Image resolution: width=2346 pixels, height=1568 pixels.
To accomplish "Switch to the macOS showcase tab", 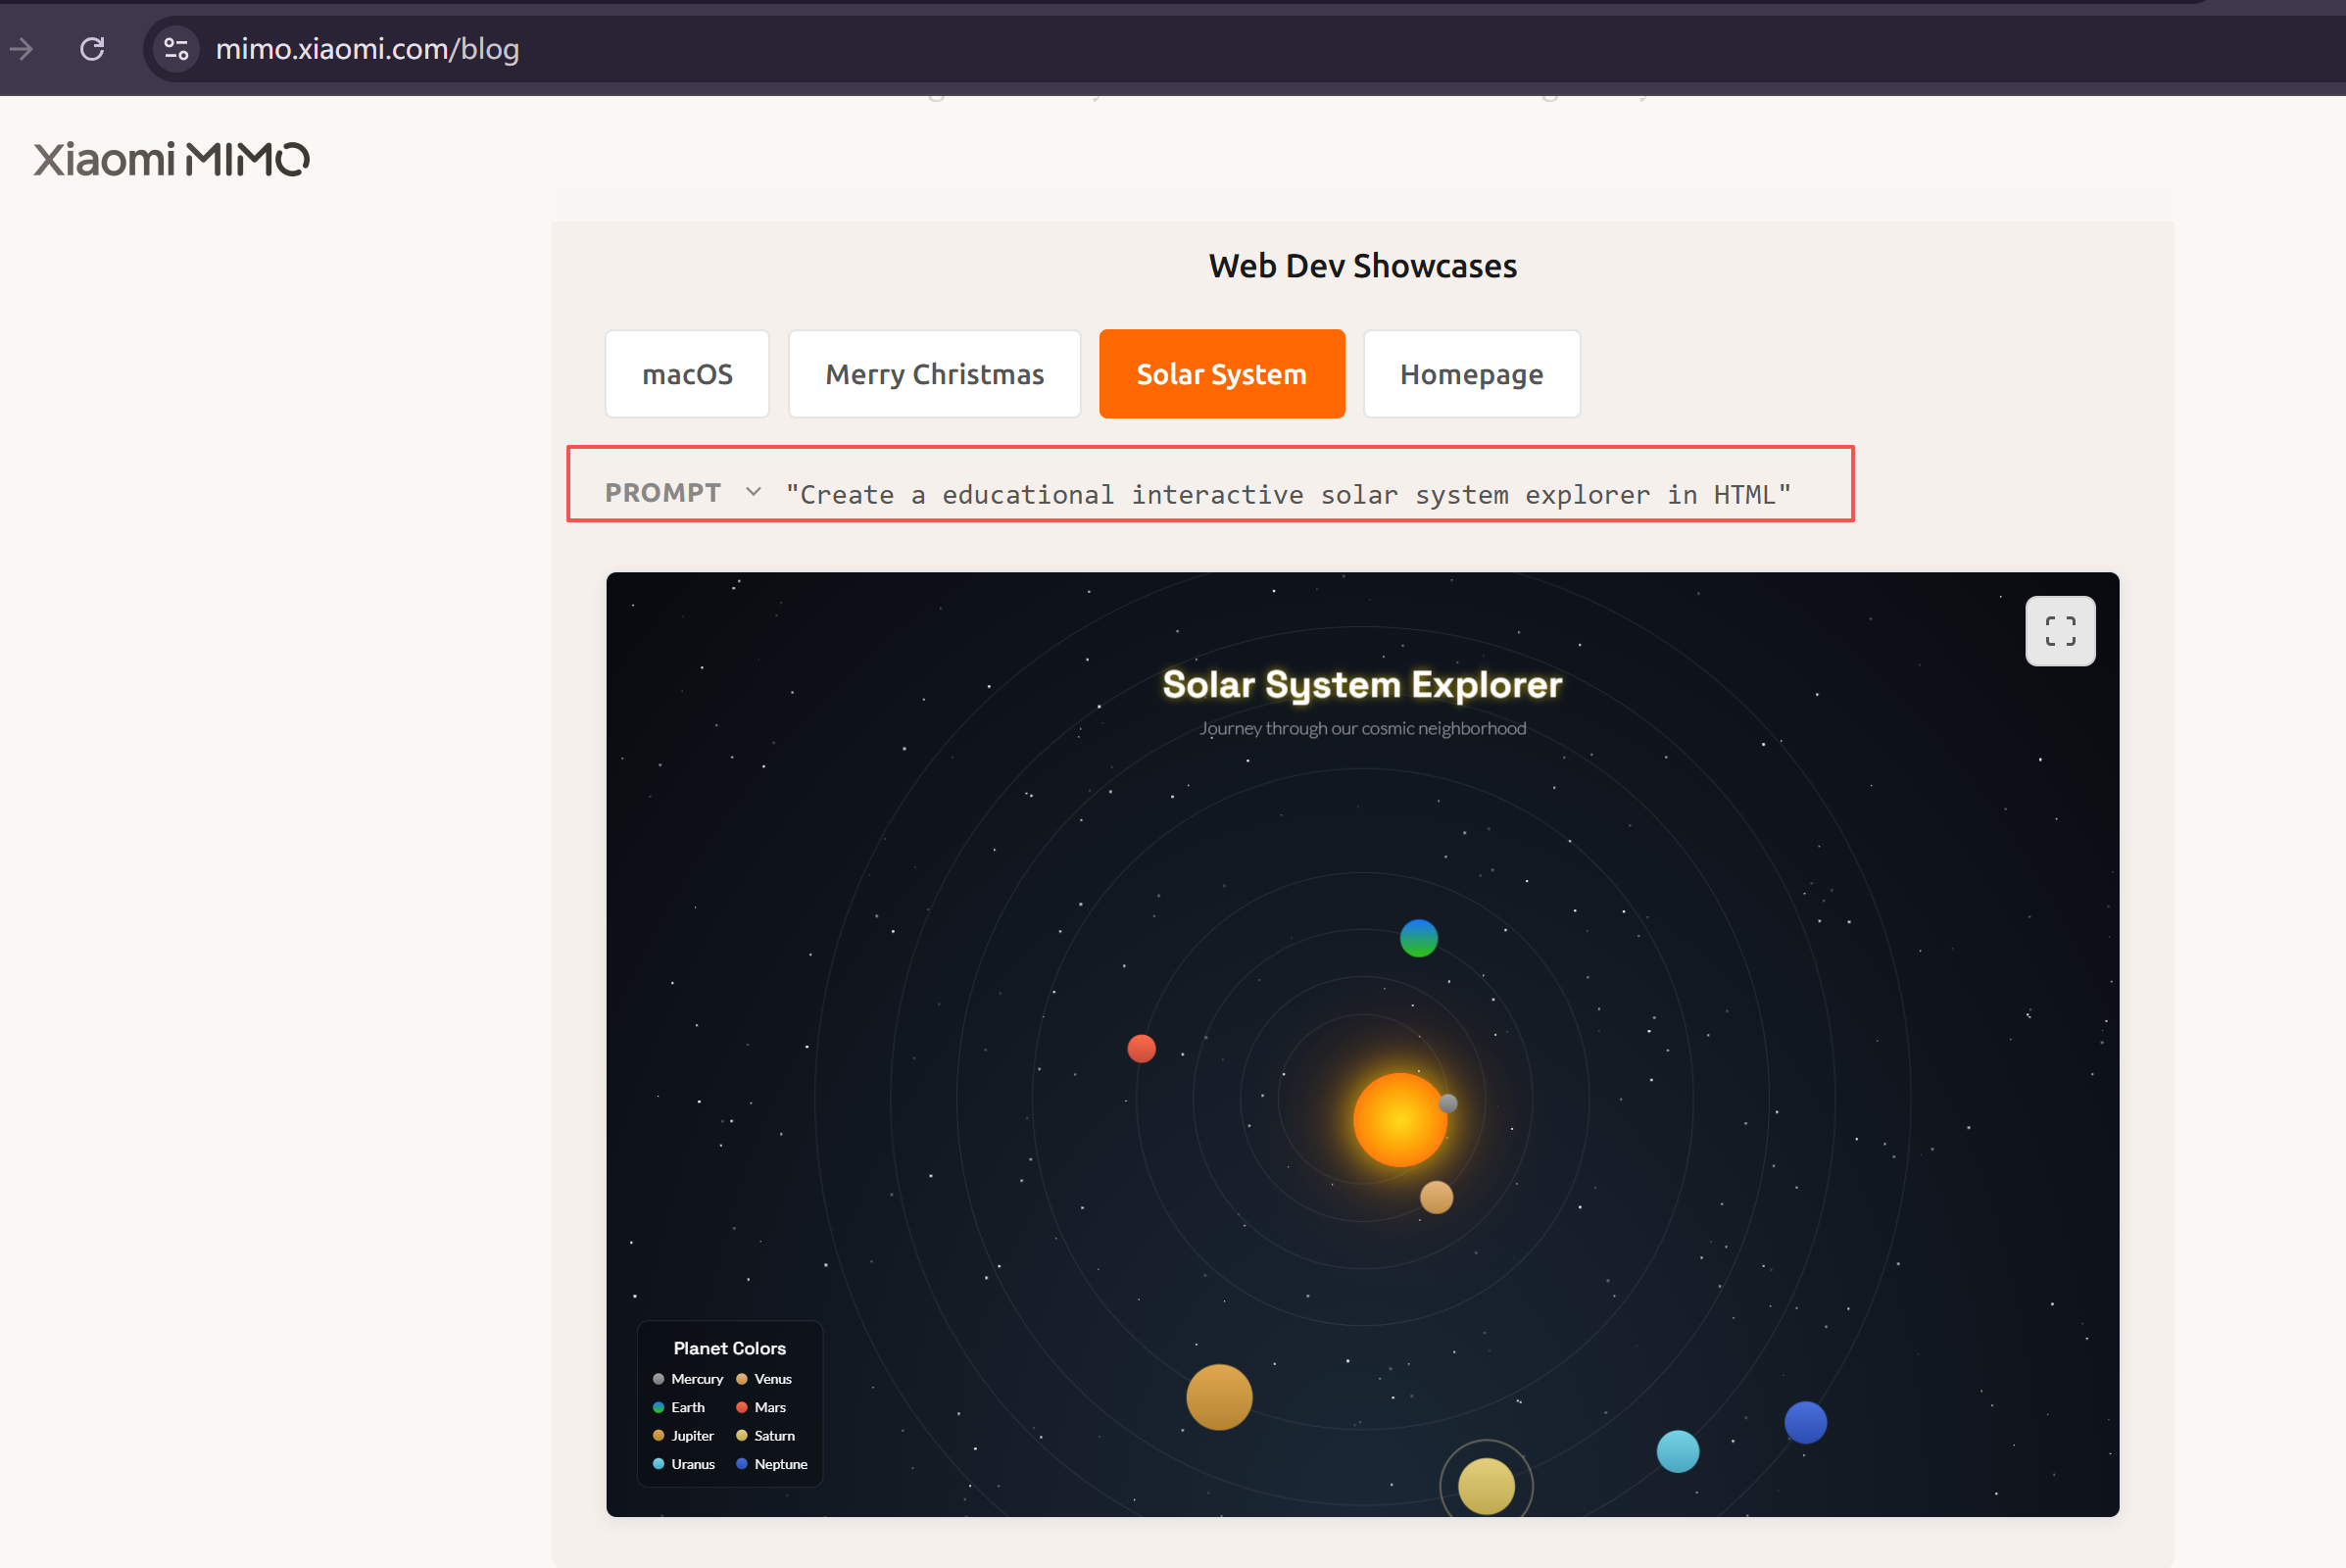I will (687, 374).
